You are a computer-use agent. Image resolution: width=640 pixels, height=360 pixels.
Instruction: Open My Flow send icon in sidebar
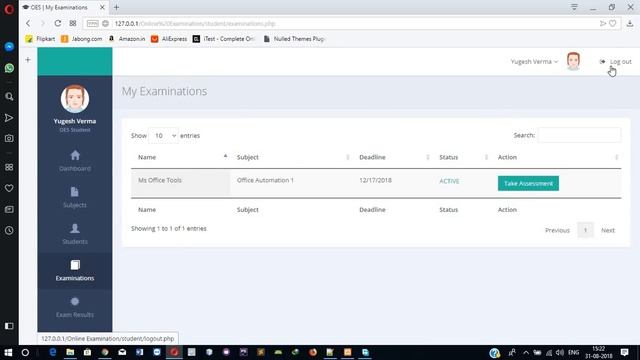point(9,118)
